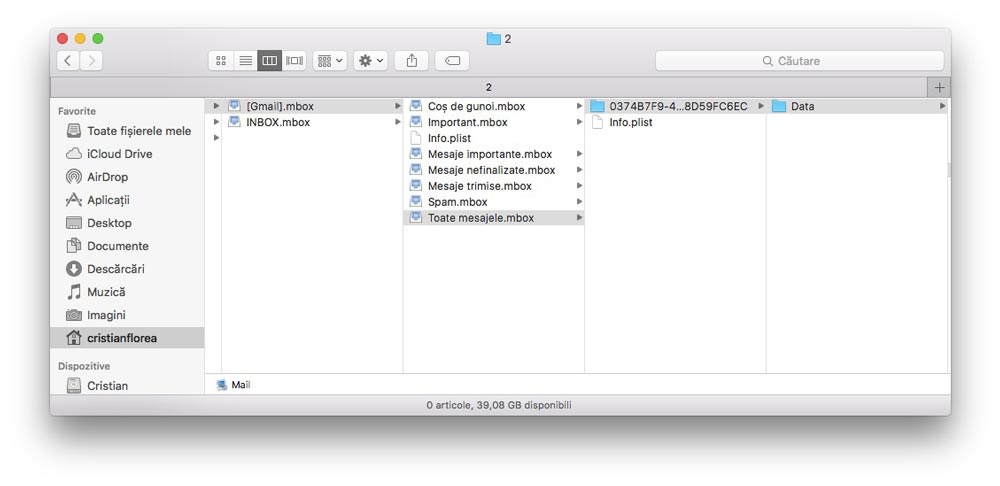Expand arrow right of 0374B7F9 folder
This screenshot has width=1000, height=486.
(x=761, y=106)
